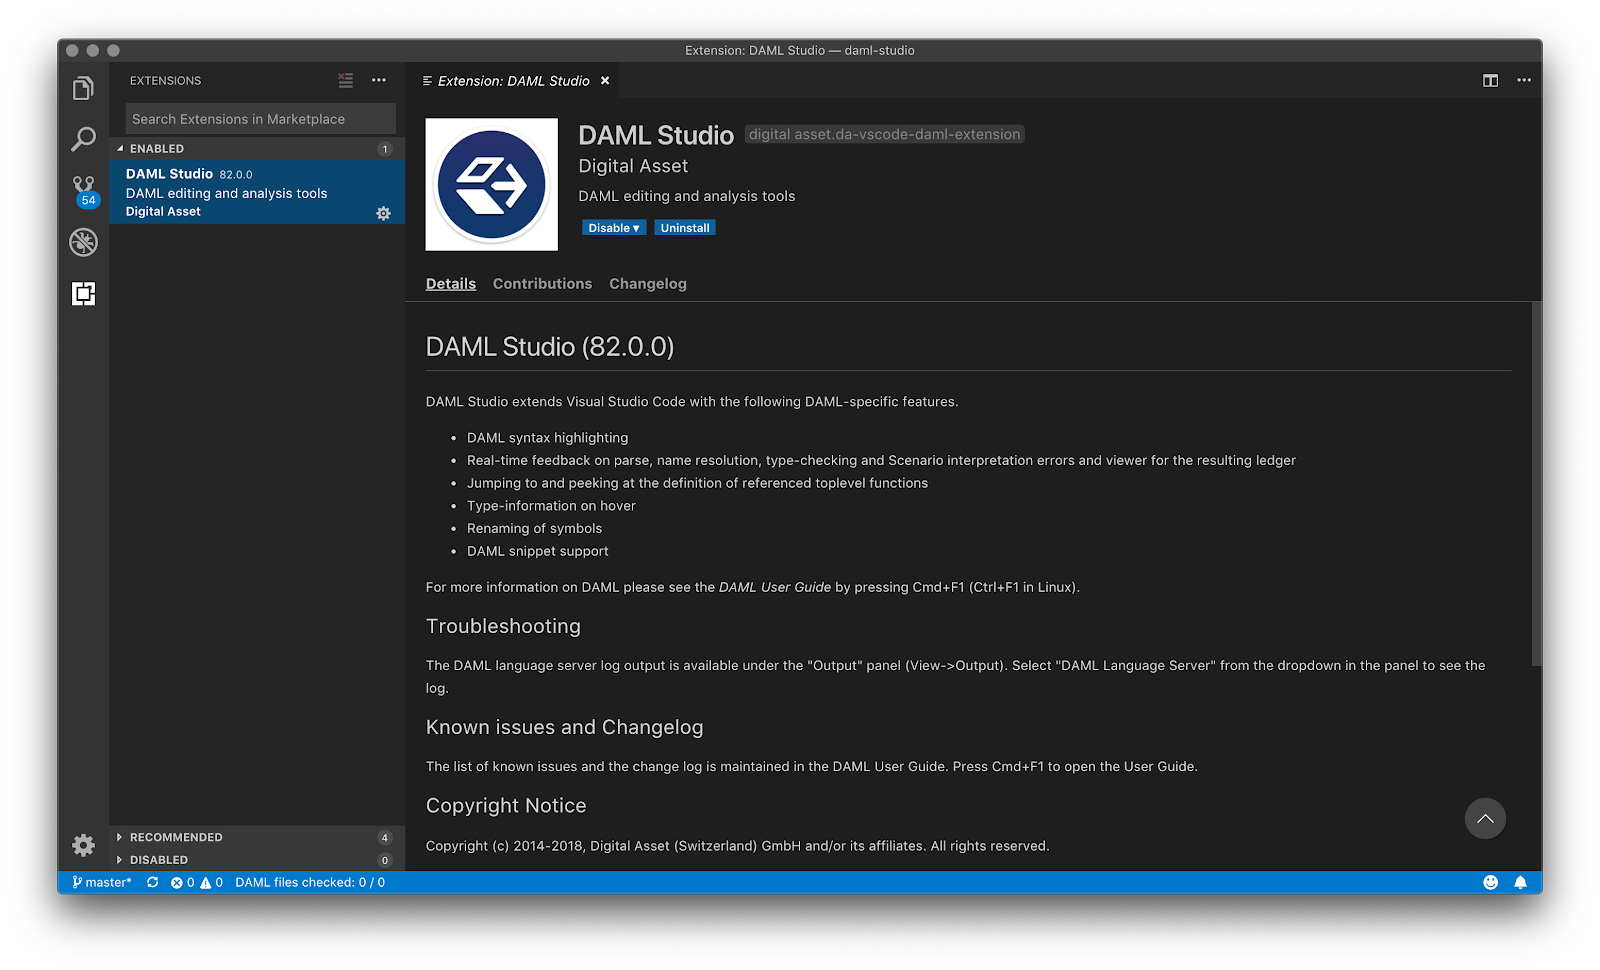Switch to the Changelog tab
1600x970 pixels.
648,284
